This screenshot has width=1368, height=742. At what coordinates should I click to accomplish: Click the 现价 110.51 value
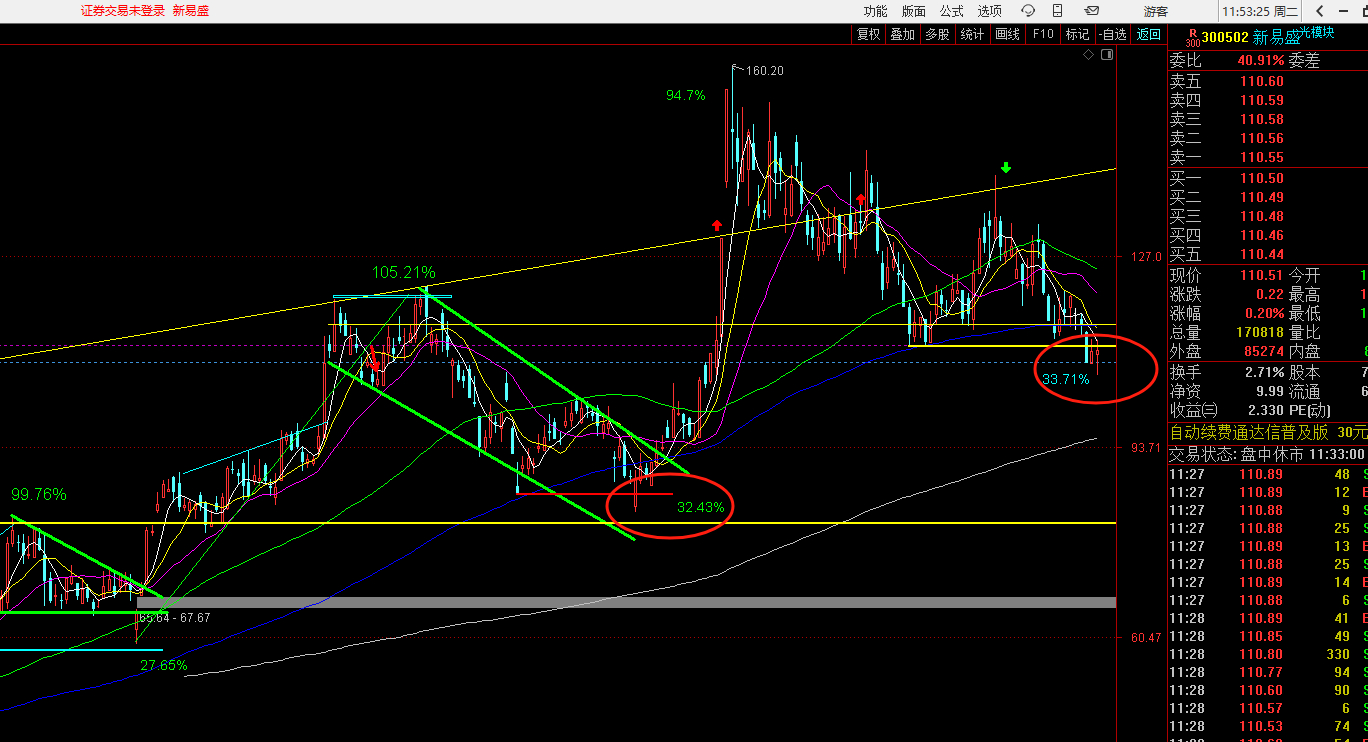[1262, 275]
